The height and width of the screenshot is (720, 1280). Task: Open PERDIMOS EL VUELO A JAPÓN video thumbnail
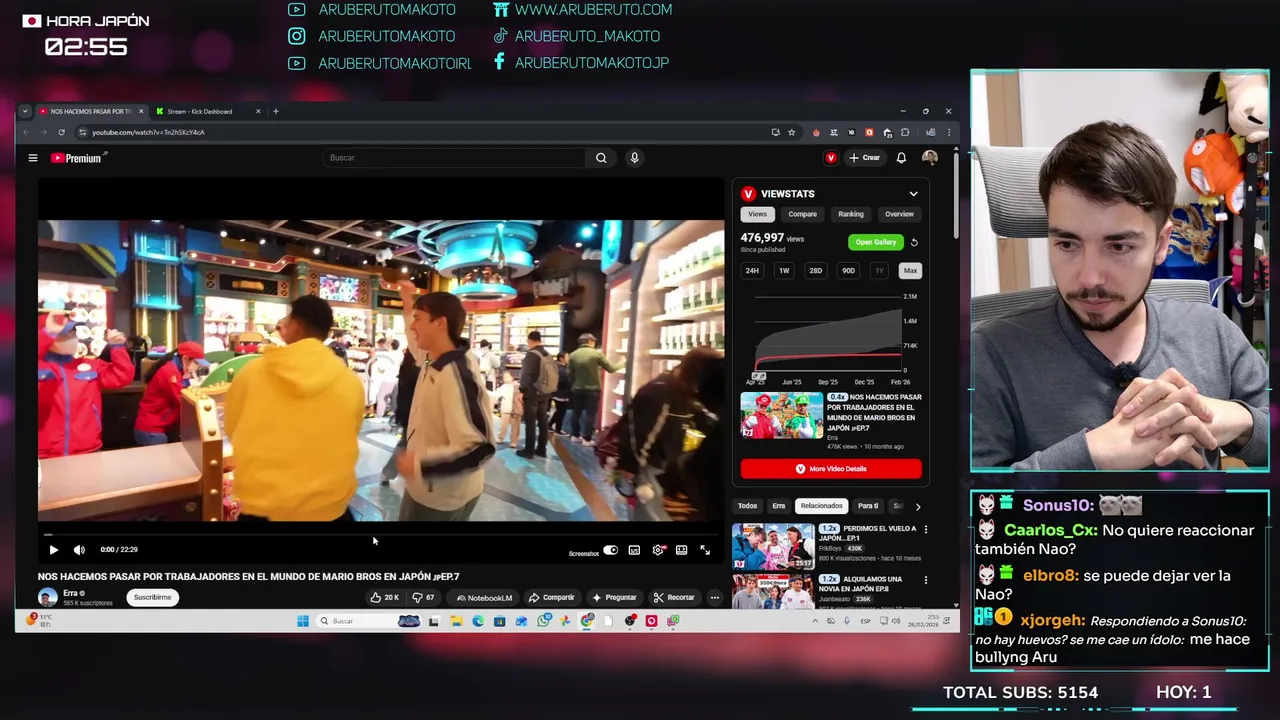click(773, 546)
